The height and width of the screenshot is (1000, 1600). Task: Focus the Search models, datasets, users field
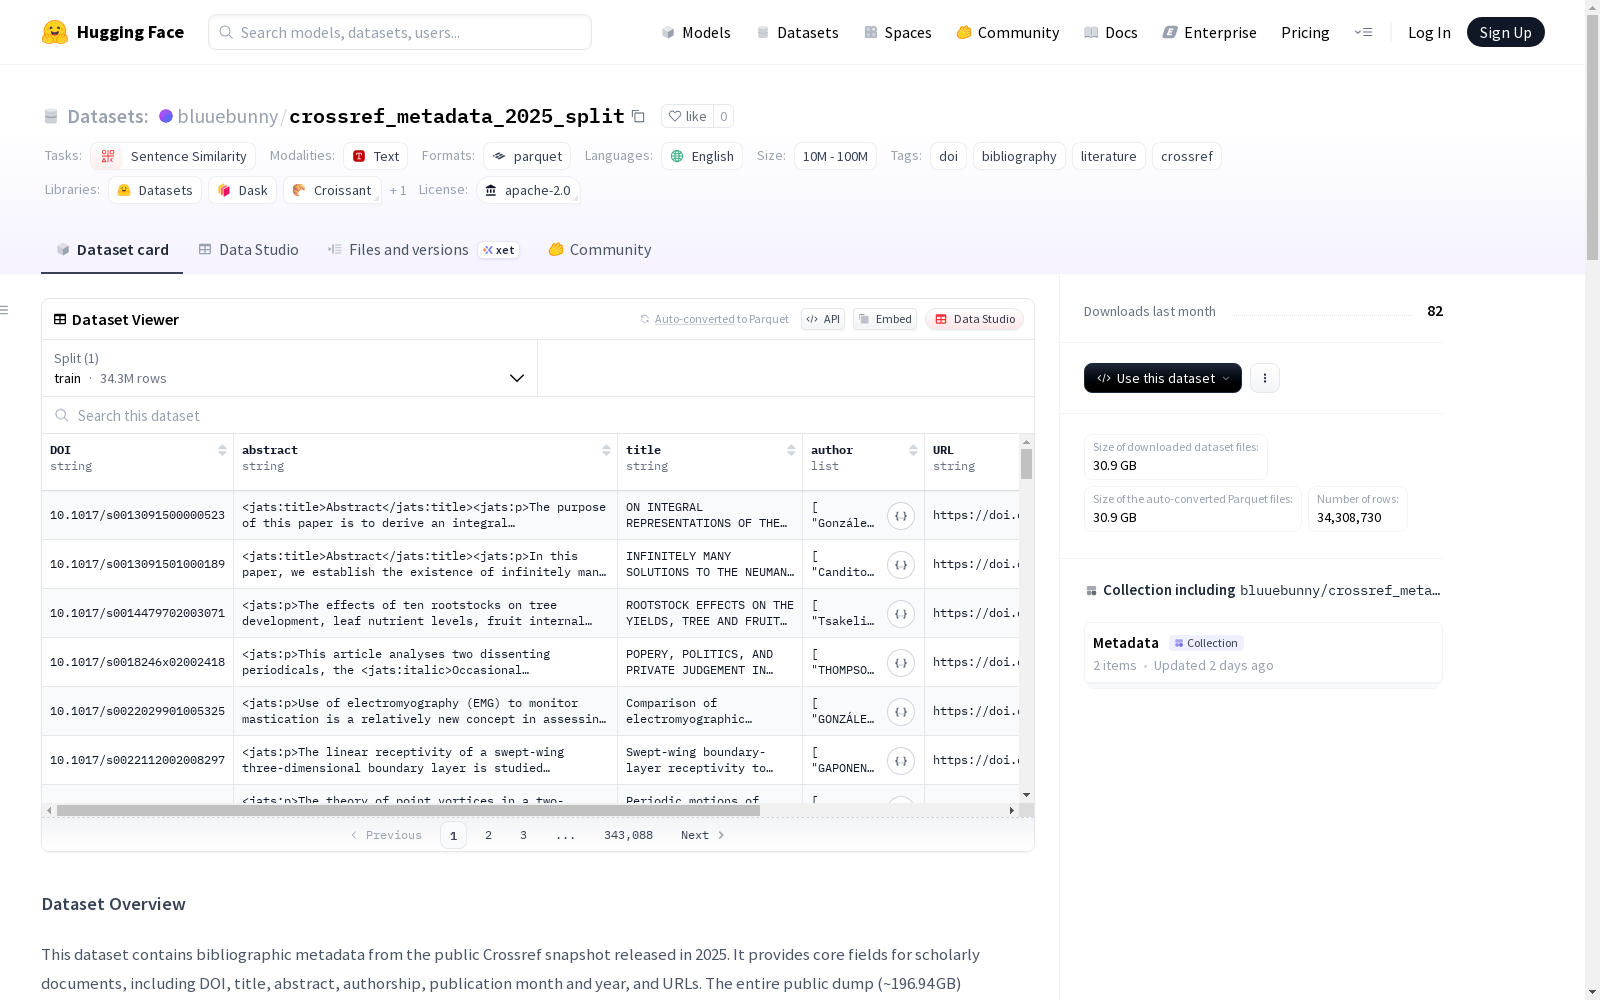click(400, 32)
